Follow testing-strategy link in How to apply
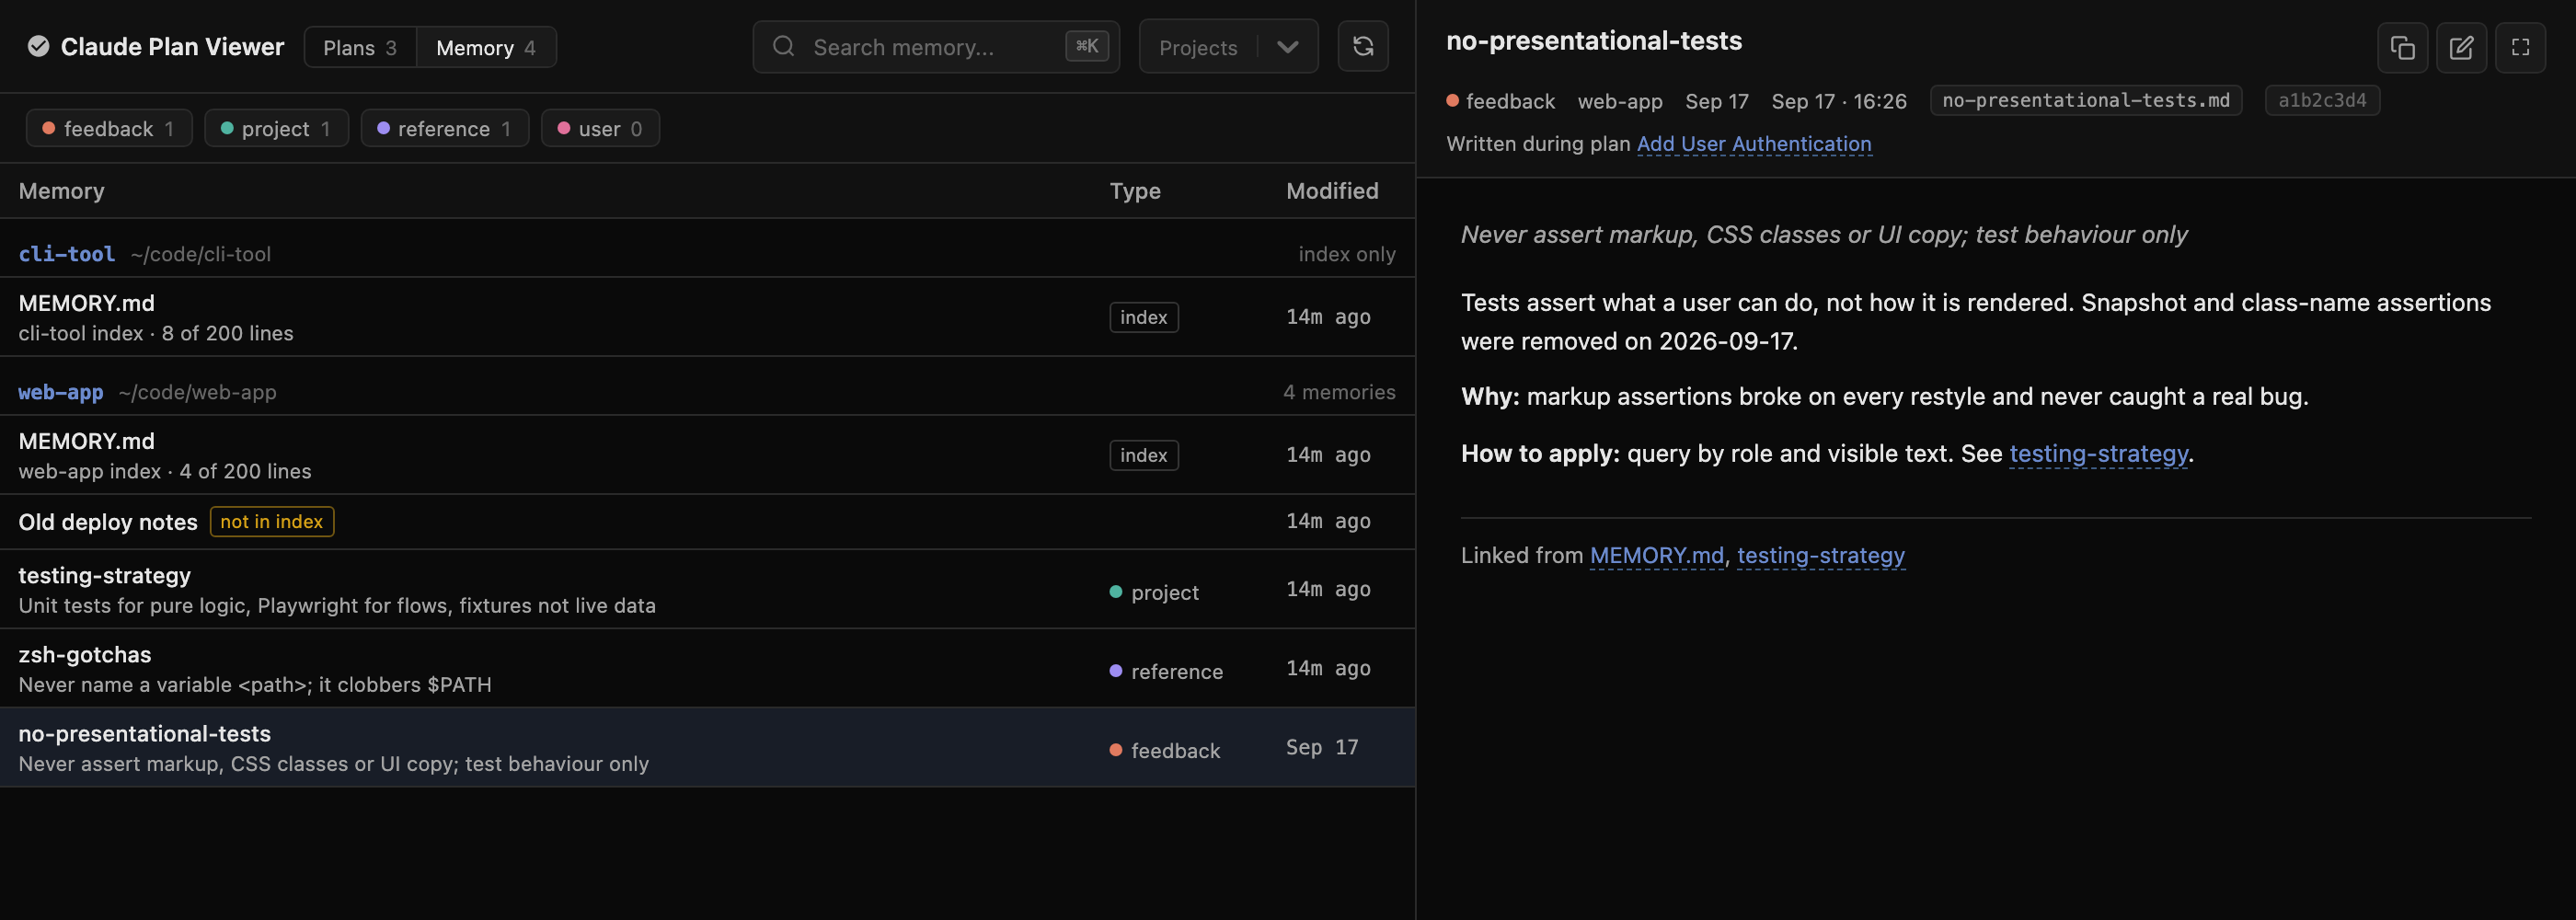Screen dimensions: 2576x920 pyautogui.click(x=2098, y=453)
